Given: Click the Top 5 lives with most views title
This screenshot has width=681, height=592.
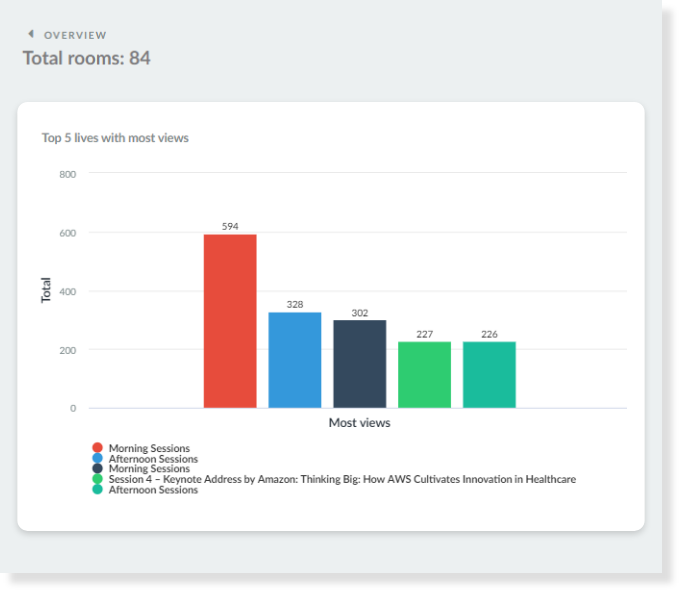Looking at the screenshot, I should [115, 138].
